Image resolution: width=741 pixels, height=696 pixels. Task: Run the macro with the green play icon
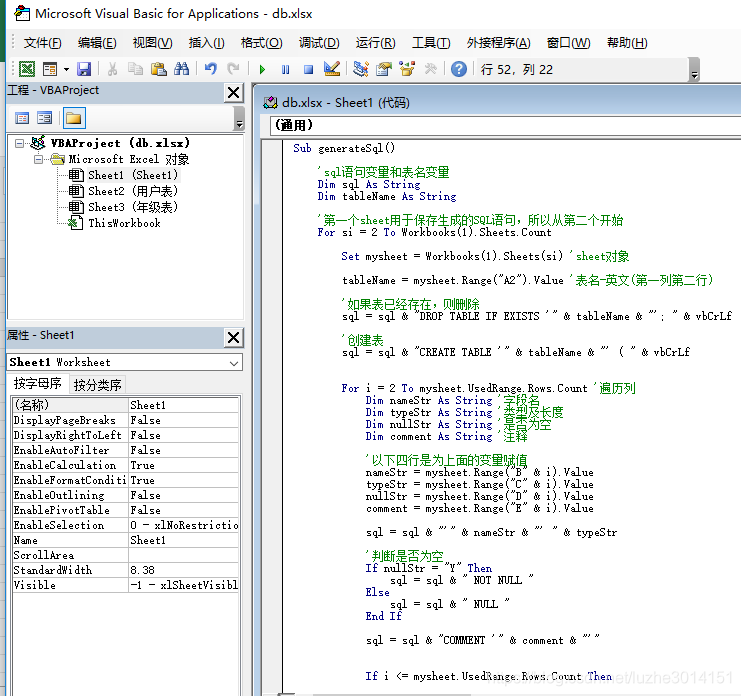pos(262,69)
